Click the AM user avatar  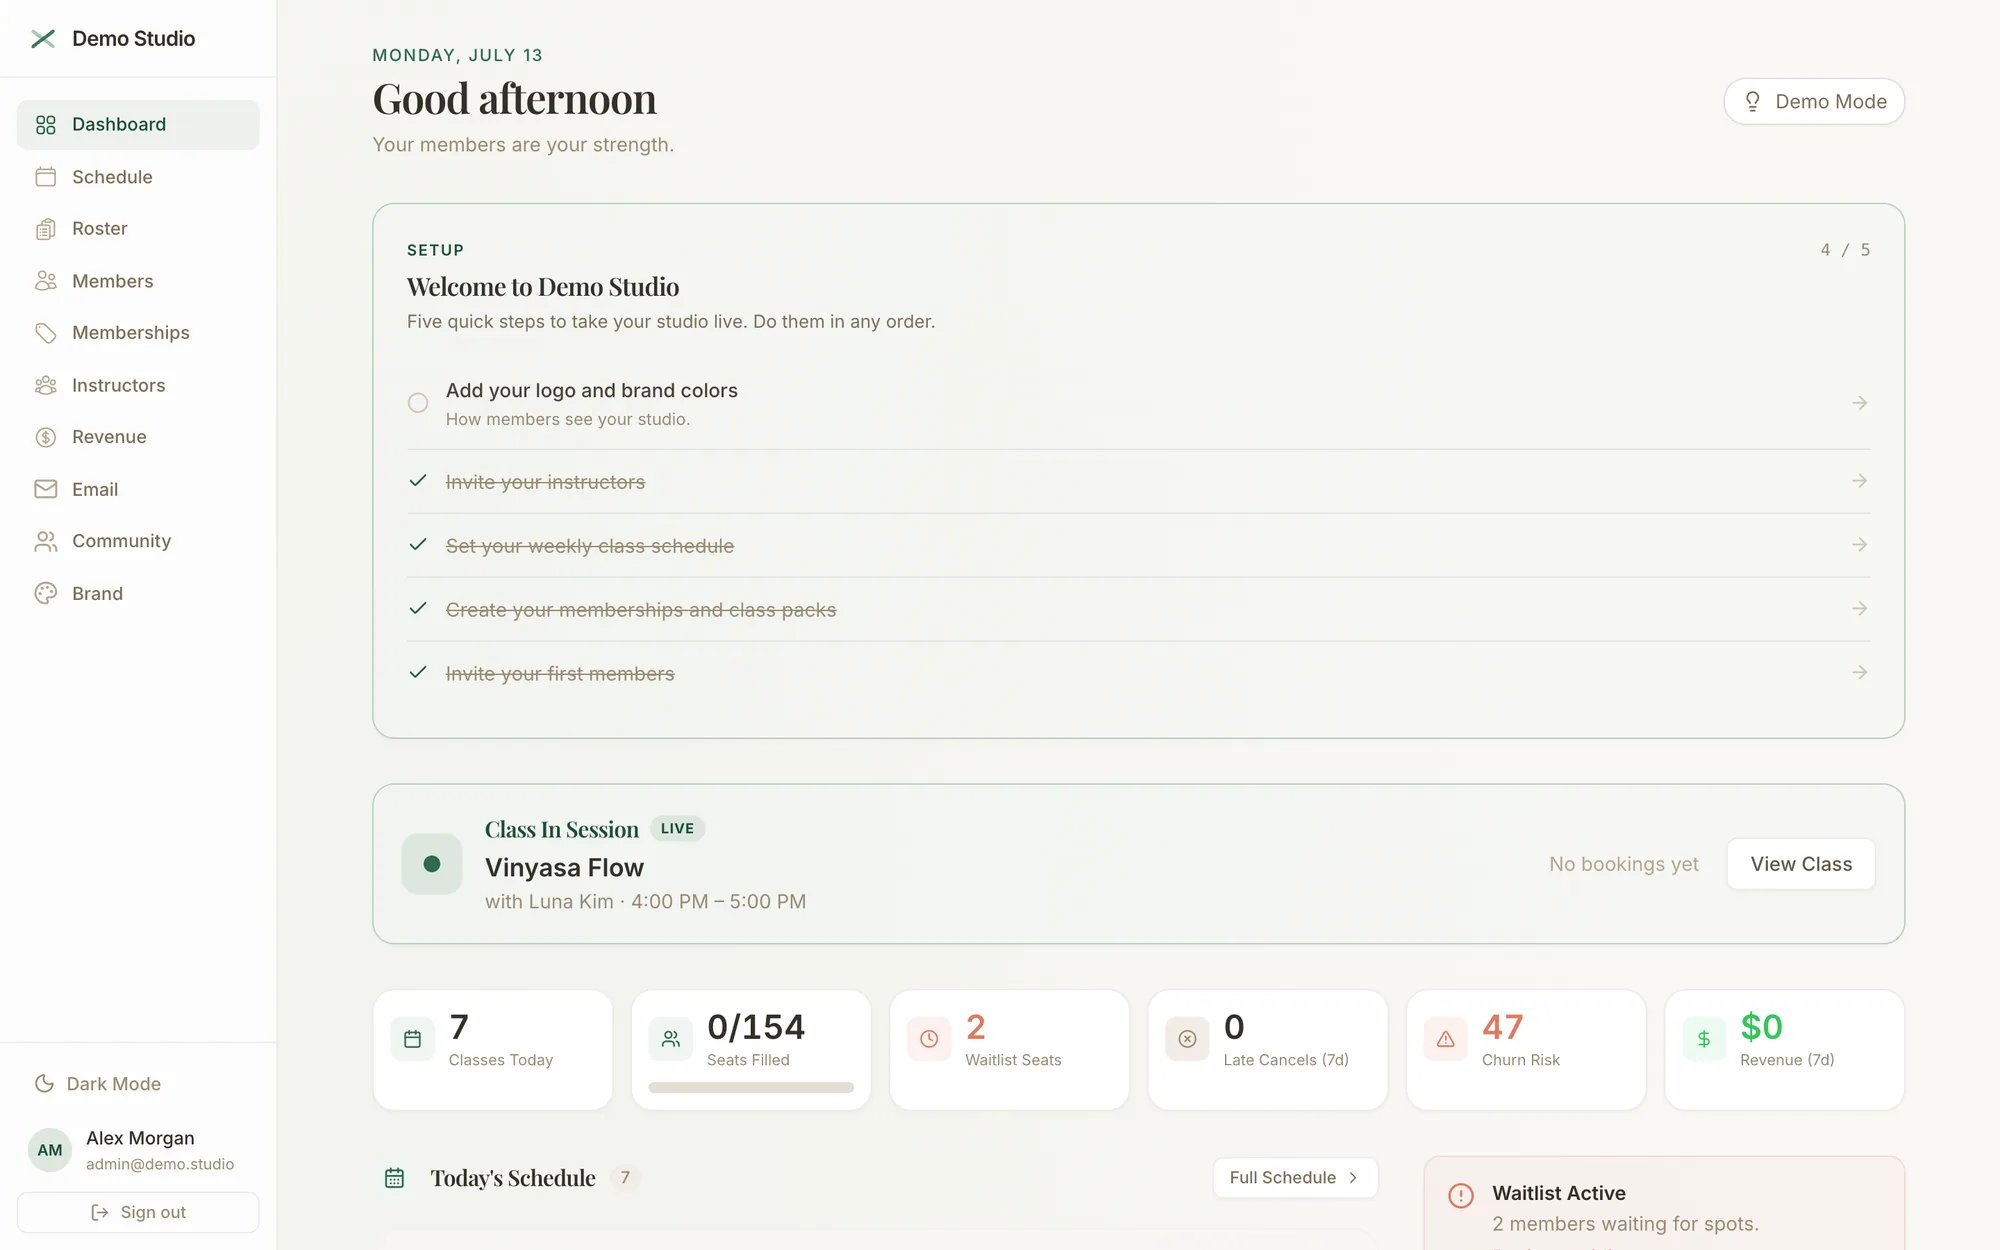[50, 1150]
